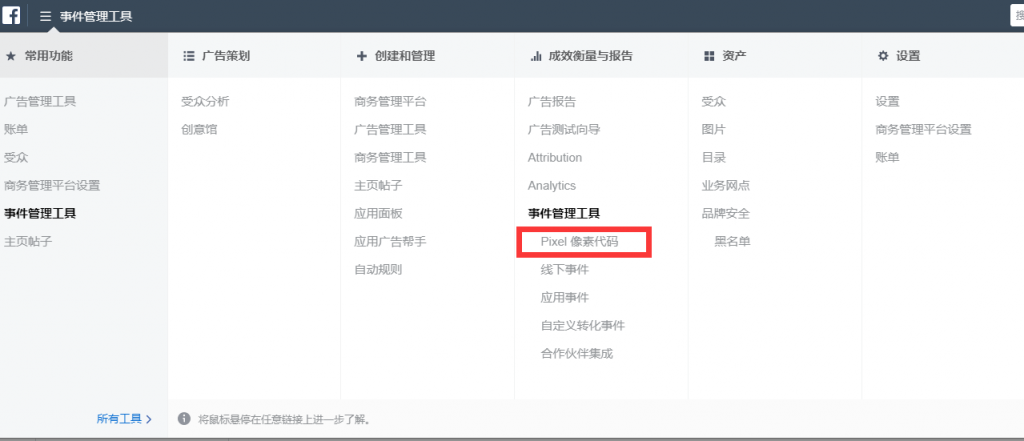1024x441 pixels.
Task: Open 受众分析 link
Action: click(x=205, y=101)
